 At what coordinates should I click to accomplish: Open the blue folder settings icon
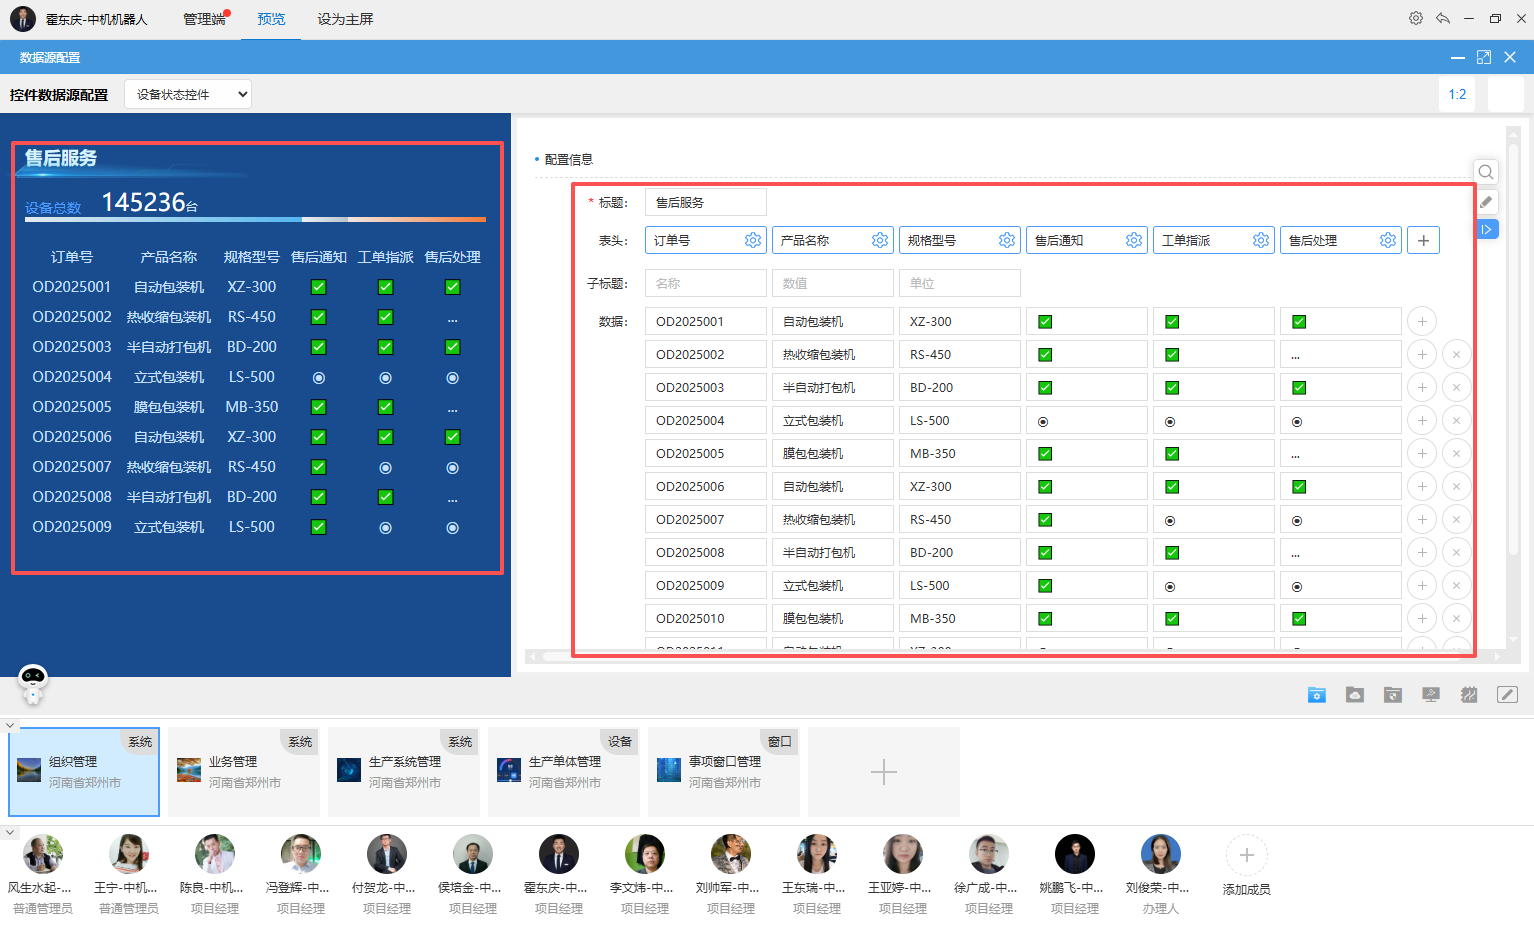[x=1317, y=695]
